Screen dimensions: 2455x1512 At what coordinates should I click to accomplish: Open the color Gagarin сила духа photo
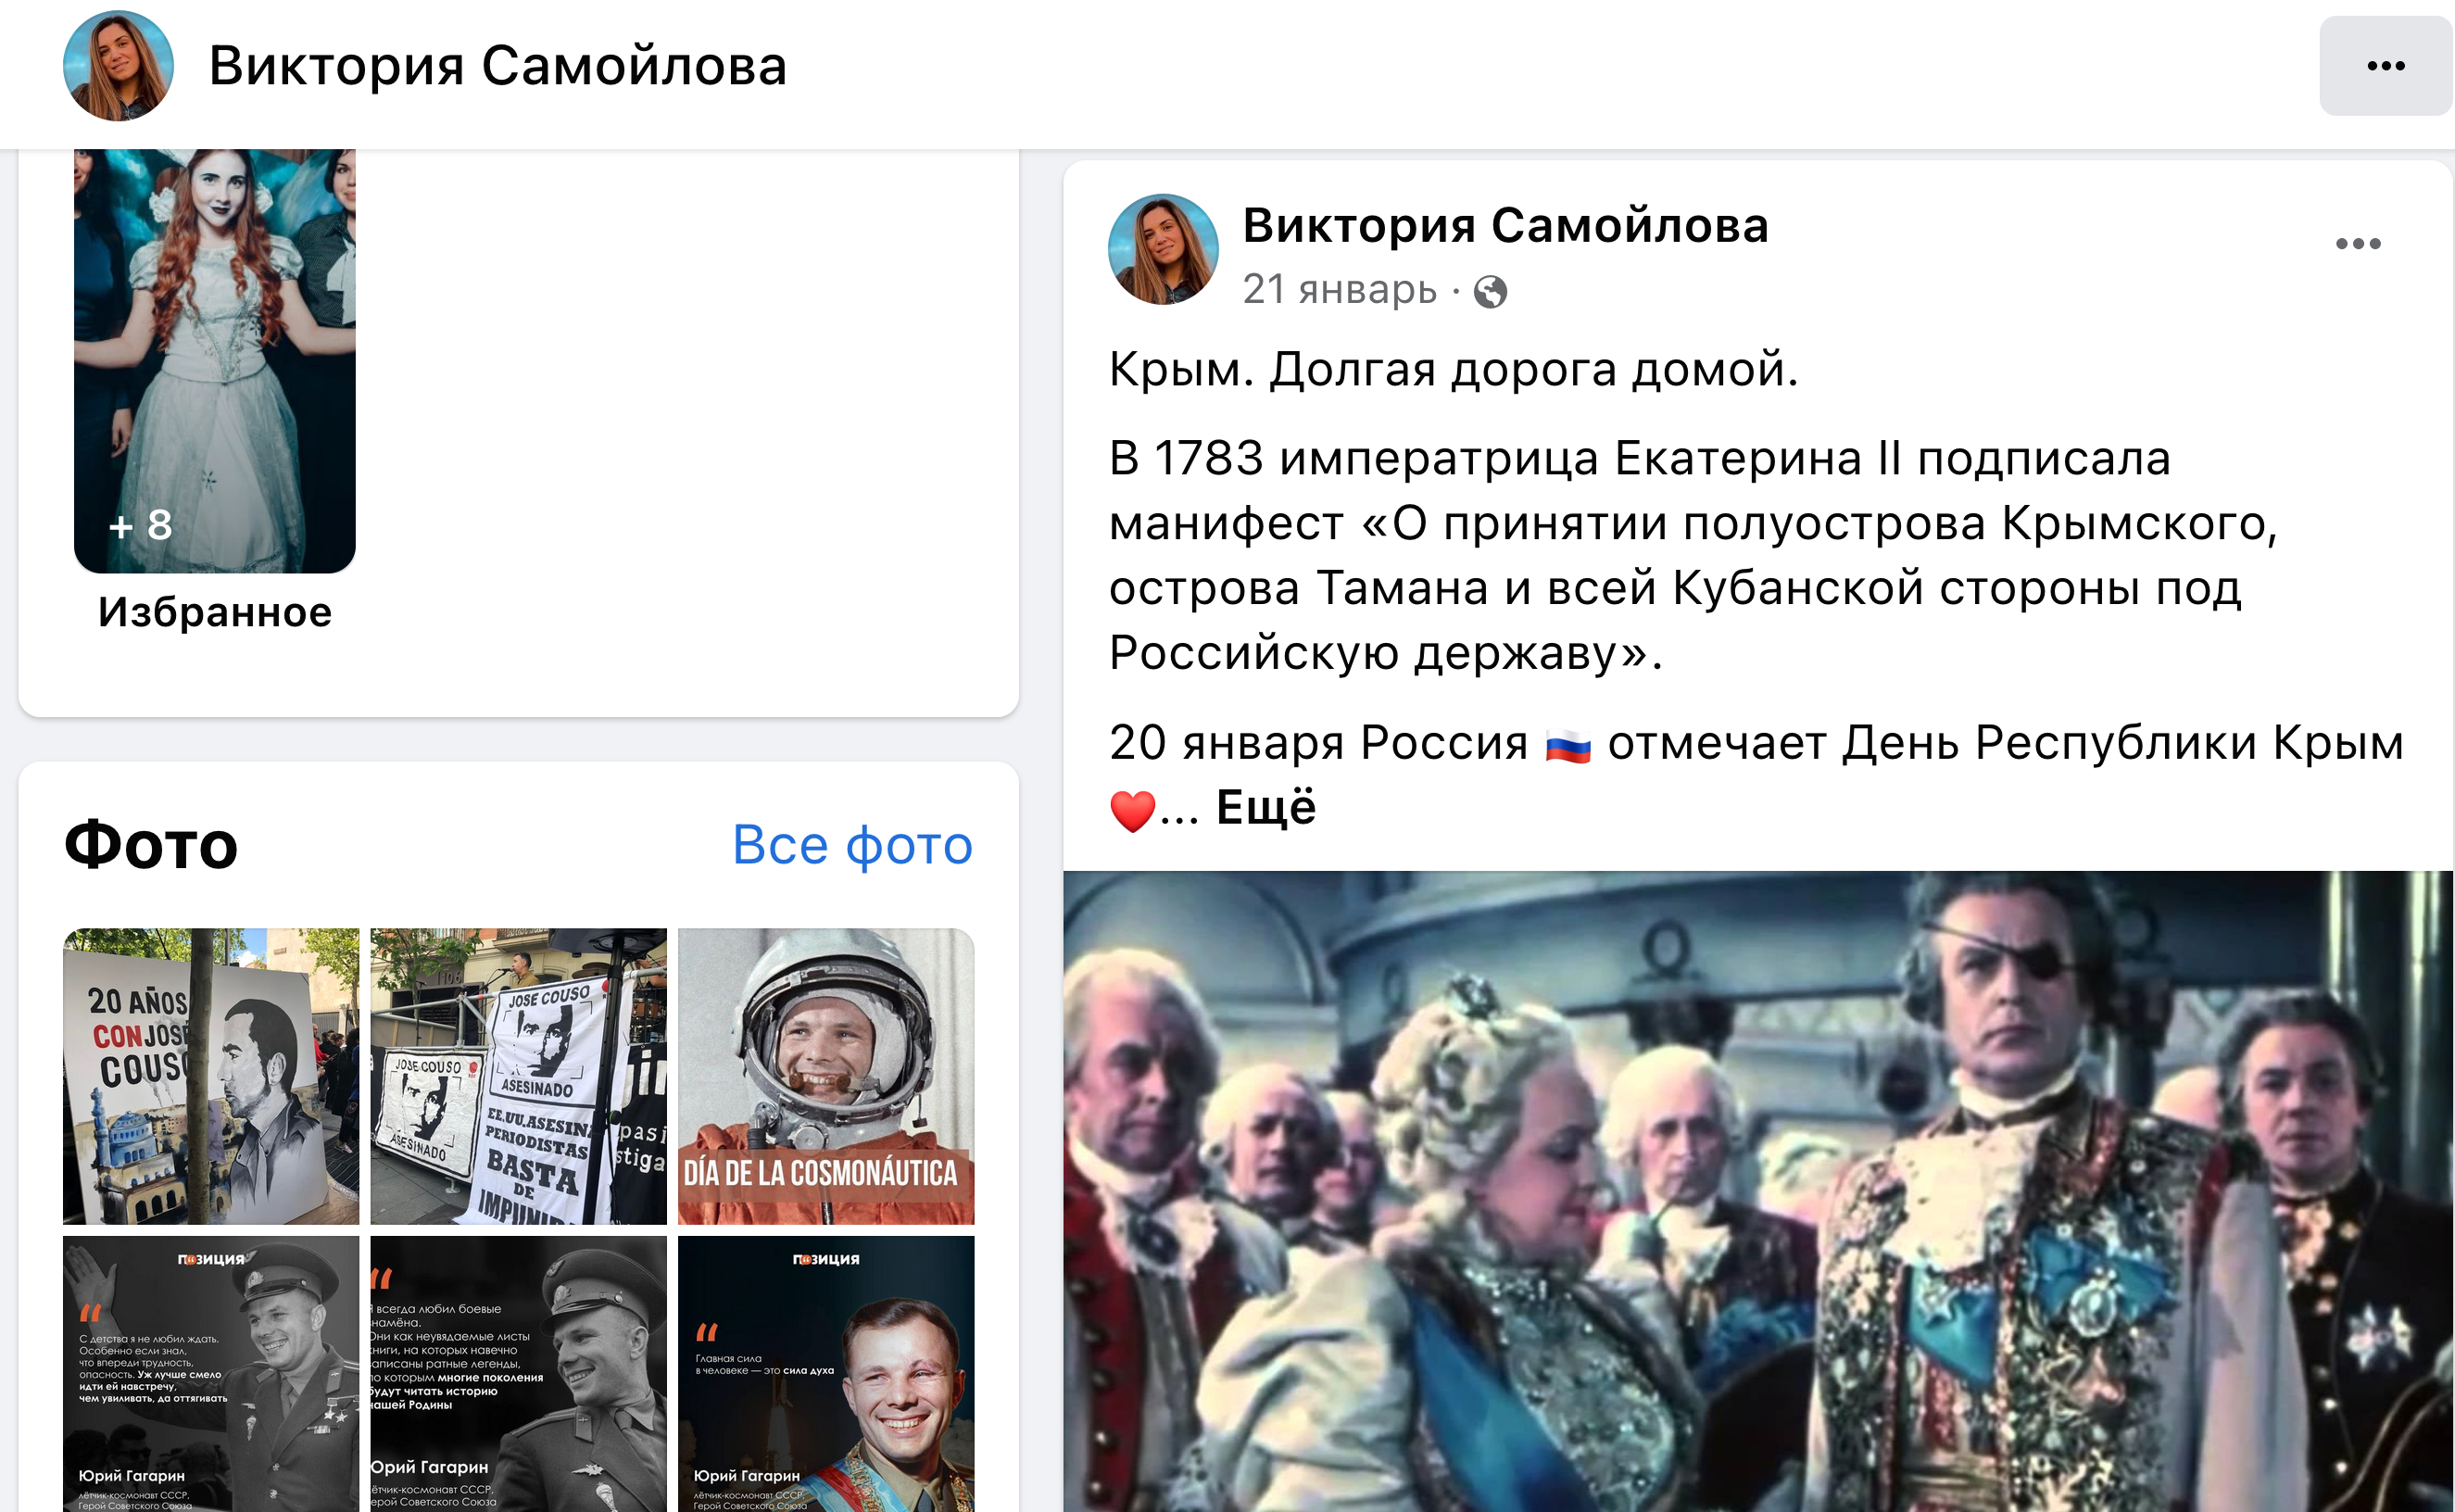click(826, 1374)
